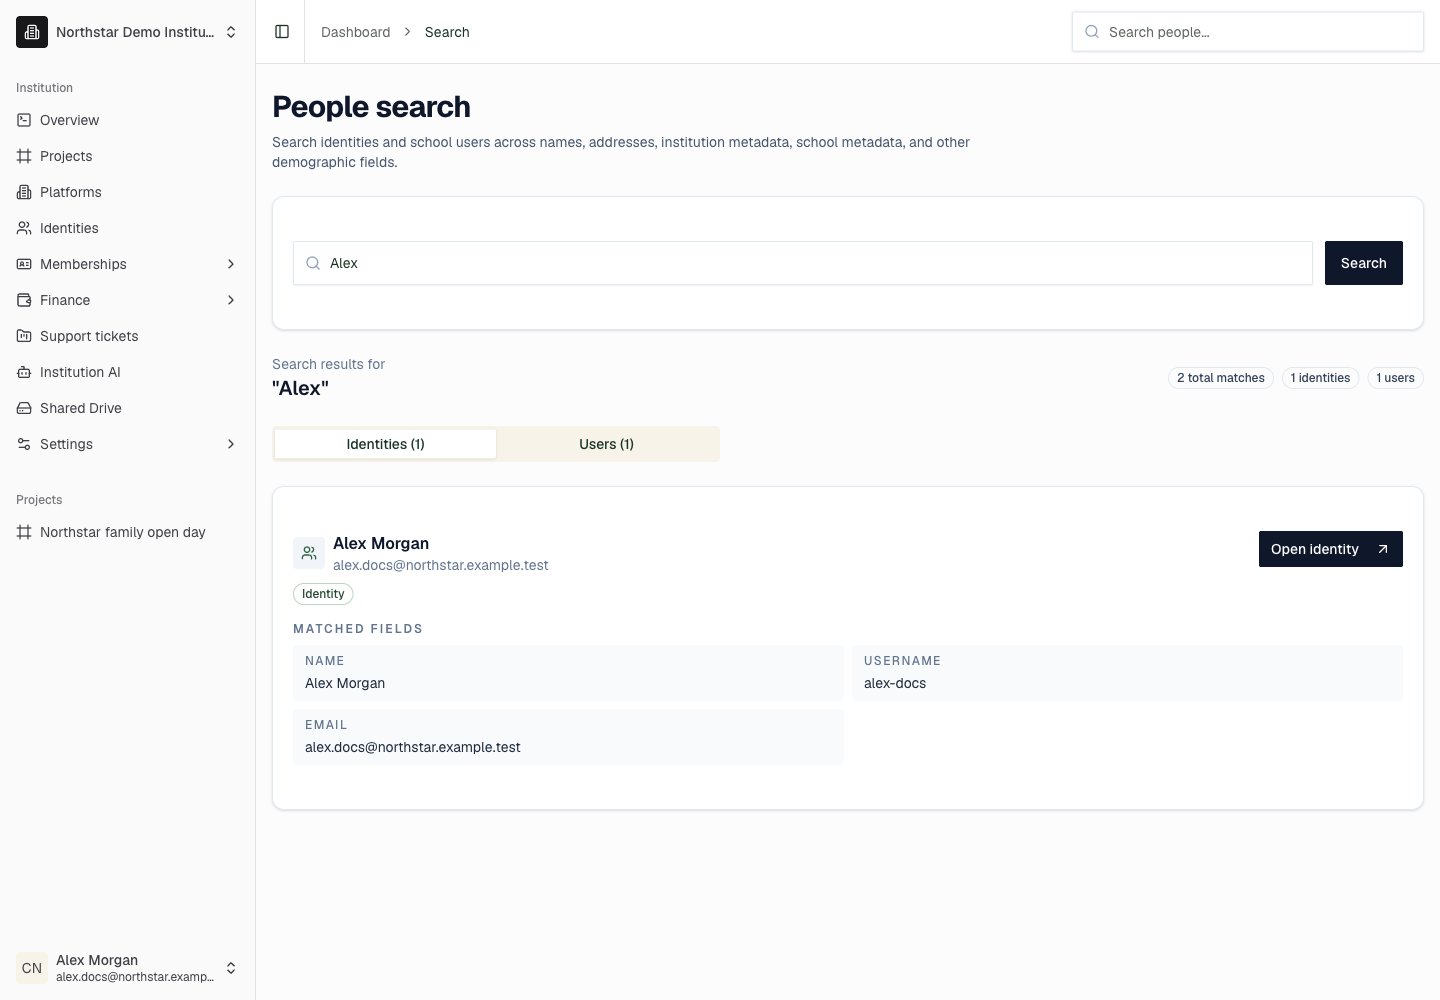Switch to the Users (1) tab
1440x1000 pixels.
pyautogui.click(x=606, y=444)
